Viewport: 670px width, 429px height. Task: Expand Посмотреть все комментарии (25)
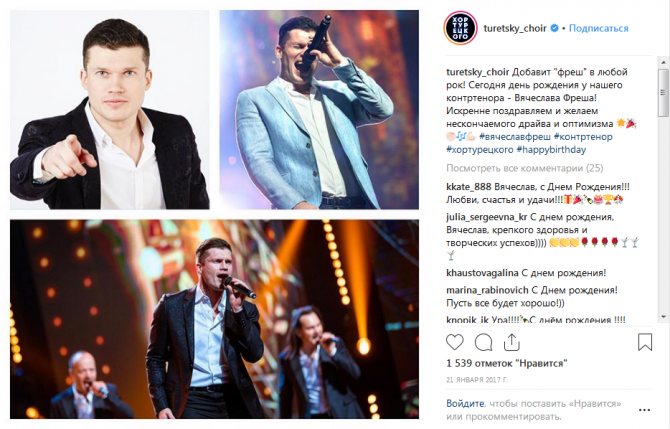(525, 168)
